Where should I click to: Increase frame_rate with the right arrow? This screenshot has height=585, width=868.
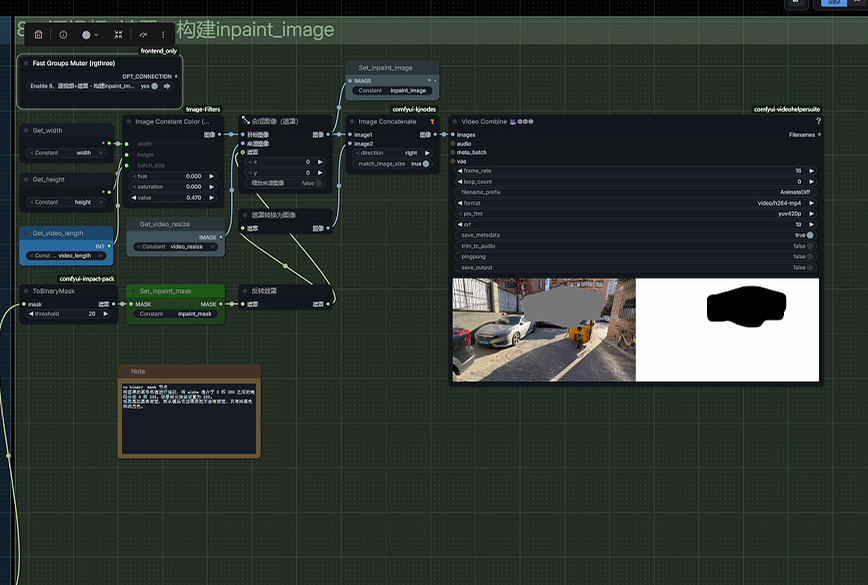[811, 171]
